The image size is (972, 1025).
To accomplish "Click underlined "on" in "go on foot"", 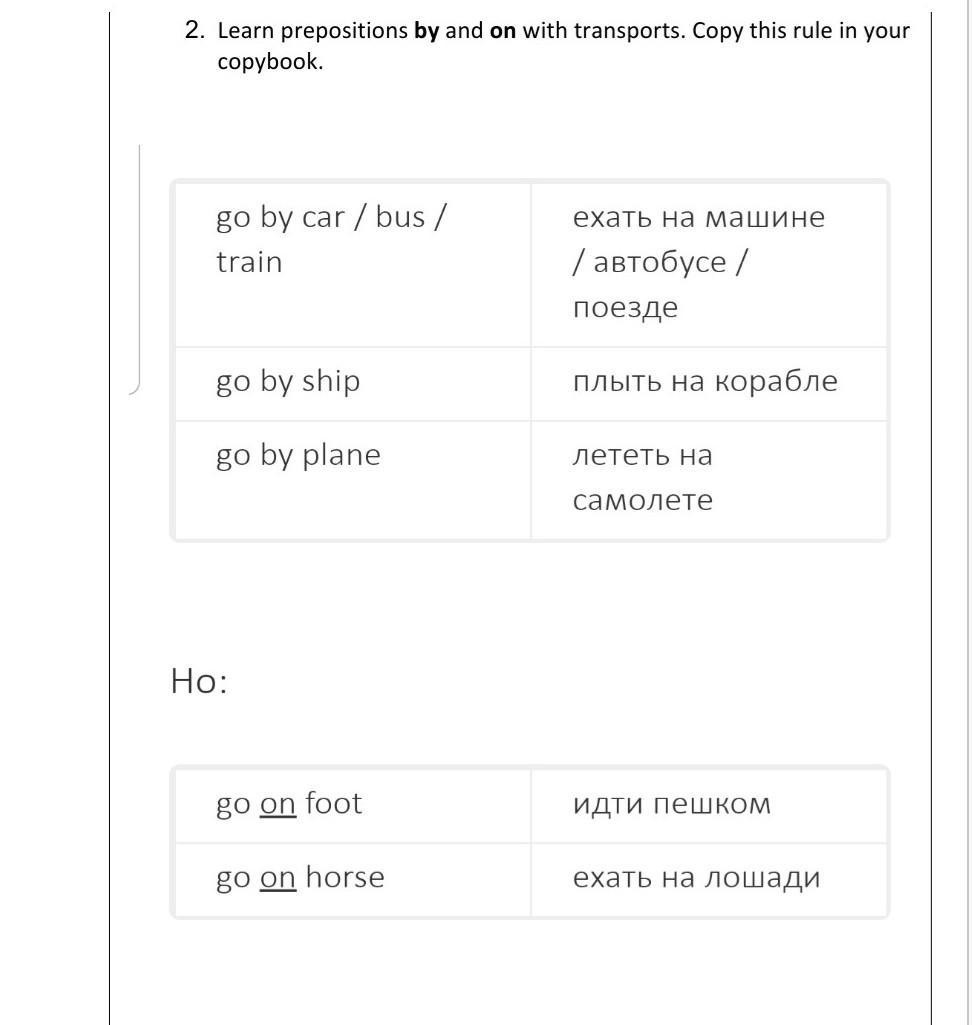I will click(278, 804).
